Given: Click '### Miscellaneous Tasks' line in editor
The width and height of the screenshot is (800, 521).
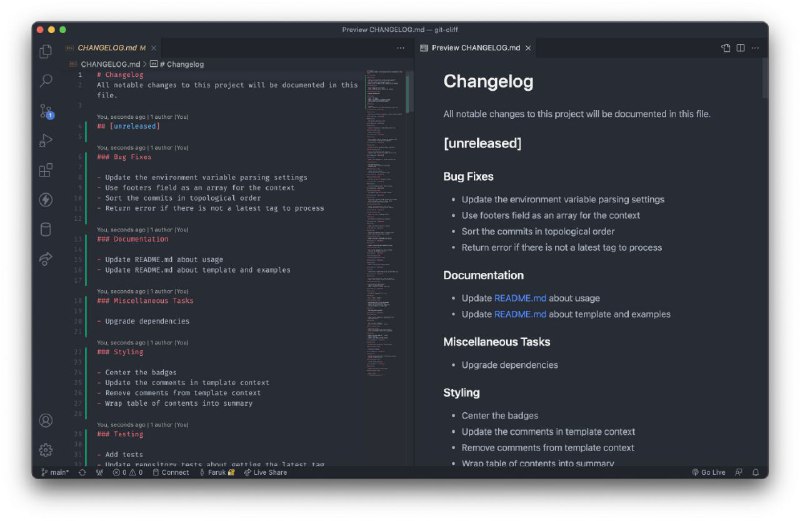Looking at the screenshot, I should pyautogui.click(x=145, y=301).
